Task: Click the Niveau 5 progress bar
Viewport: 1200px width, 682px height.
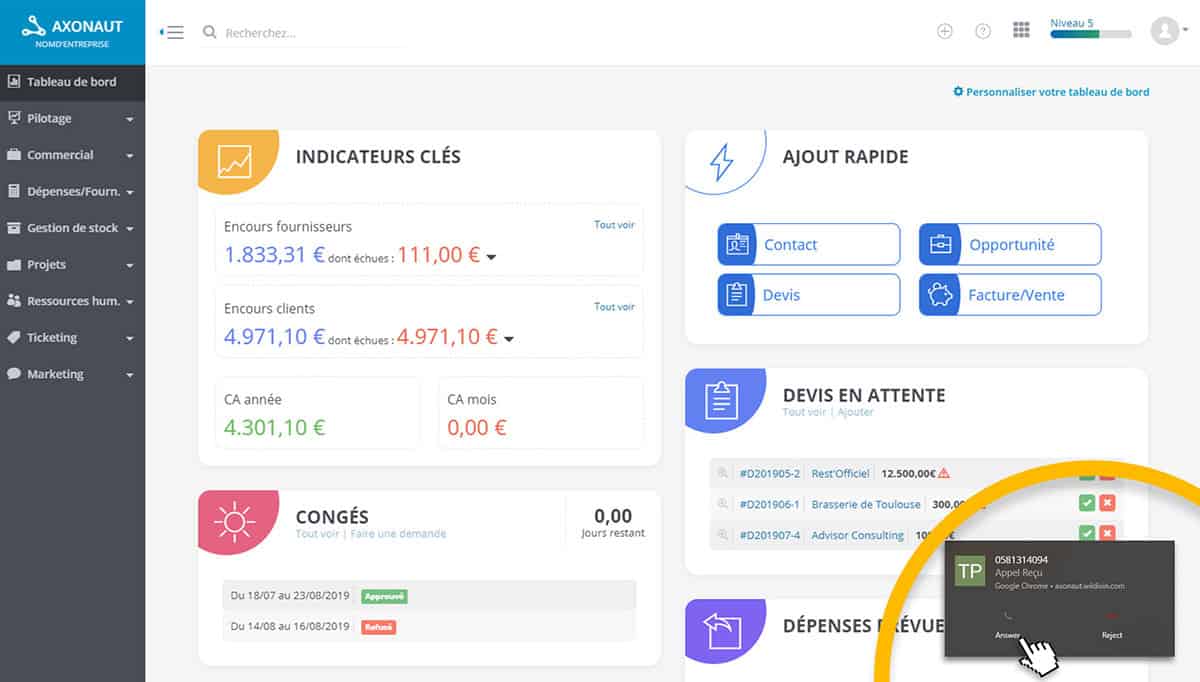Action: coord(1090,34)
